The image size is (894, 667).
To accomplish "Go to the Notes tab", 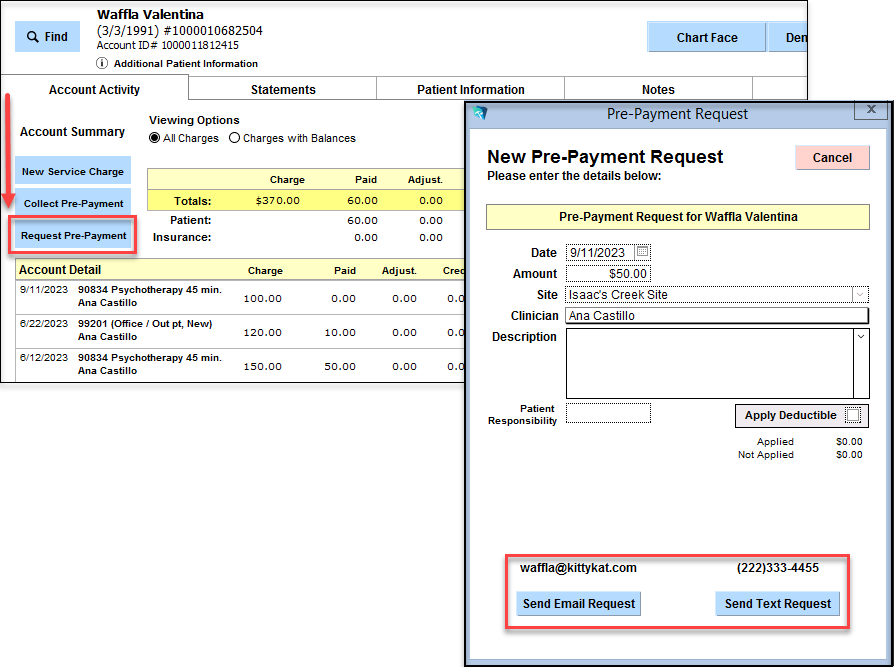I will [658, 90].
